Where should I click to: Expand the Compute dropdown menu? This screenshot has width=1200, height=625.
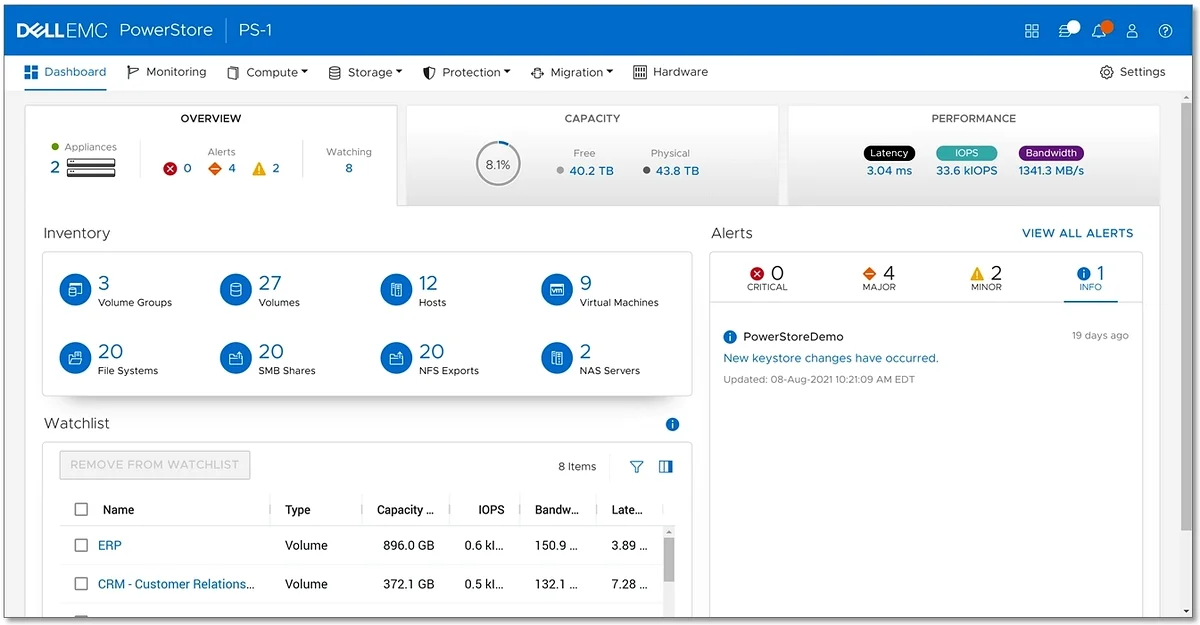coord(267,72)
